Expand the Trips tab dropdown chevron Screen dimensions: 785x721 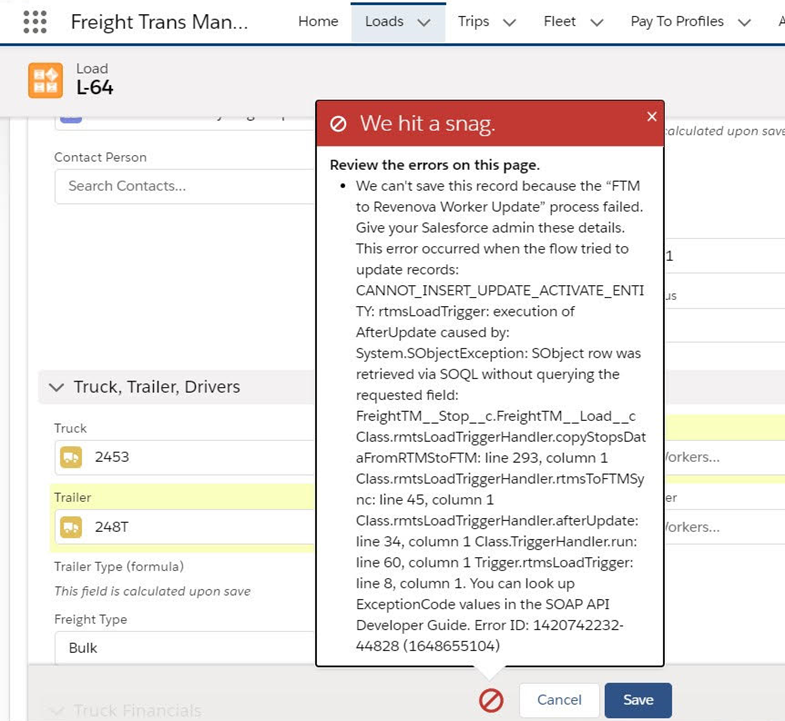[x=509, y=22]
